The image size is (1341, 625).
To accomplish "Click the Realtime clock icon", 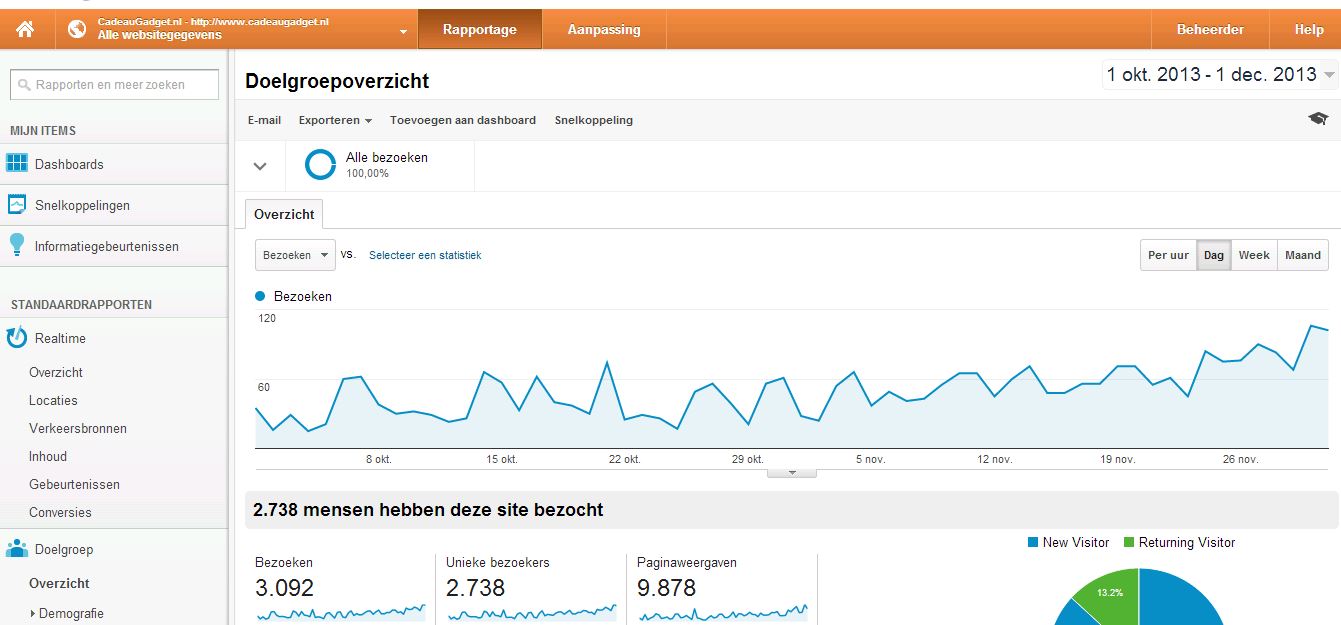I will (x=17, y=338).
